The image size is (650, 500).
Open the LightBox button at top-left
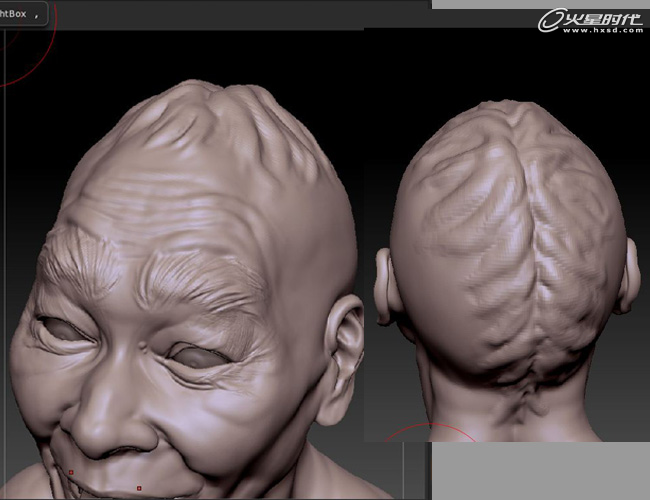23,14
